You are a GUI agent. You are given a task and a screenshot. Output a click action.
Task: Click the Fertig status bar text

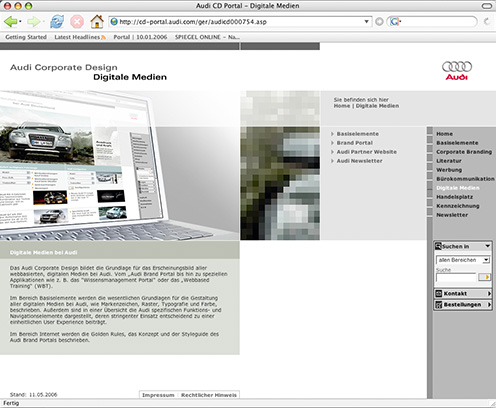tap(11, 403)
